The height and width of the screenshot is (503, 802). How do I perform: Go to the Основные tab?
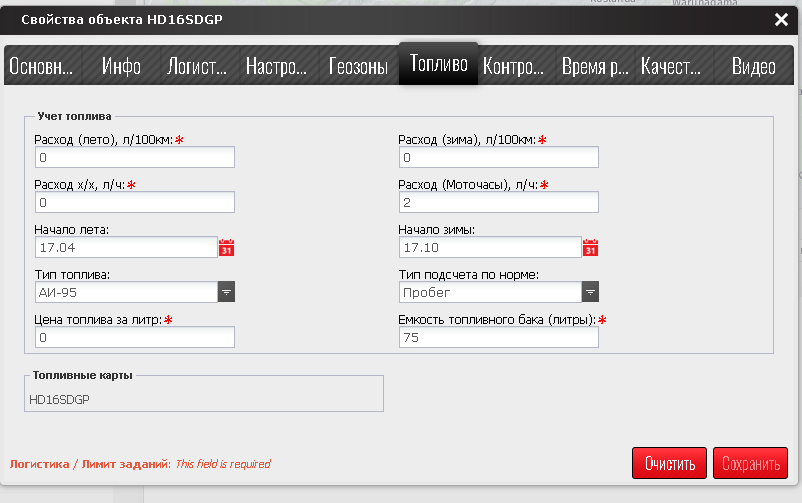click(x=42, y=67)
